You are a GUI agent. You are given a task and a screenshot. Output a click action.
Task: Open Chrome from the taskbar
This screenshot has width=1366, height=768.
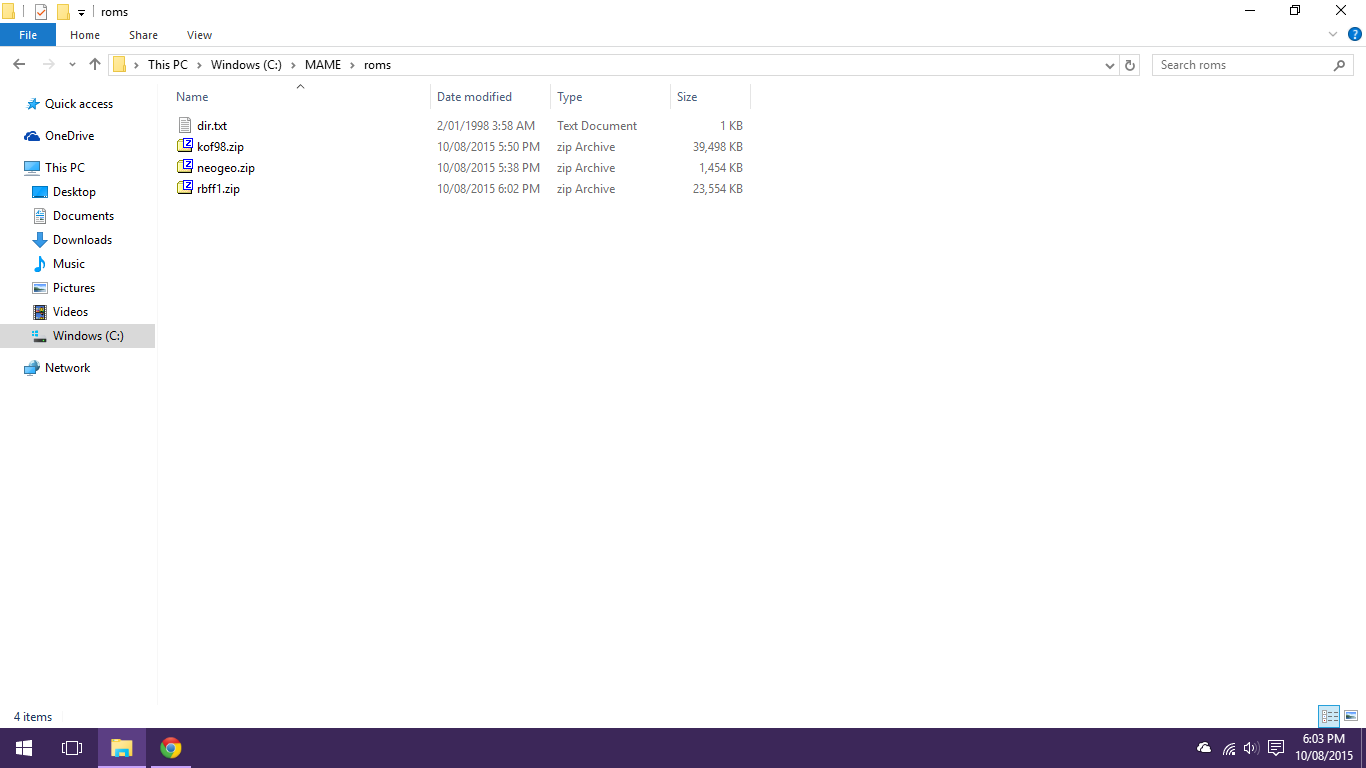[x=171, y=748]
